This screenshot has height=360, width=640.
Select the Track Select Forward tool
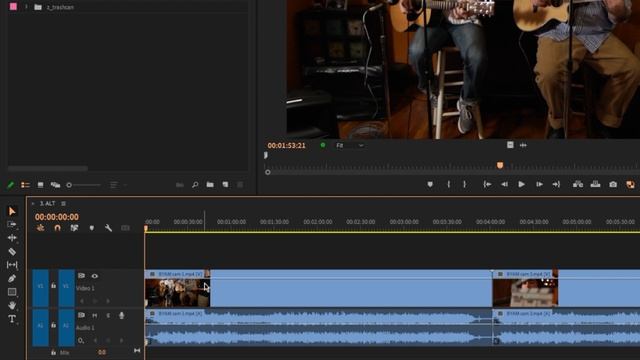(12, 224)
